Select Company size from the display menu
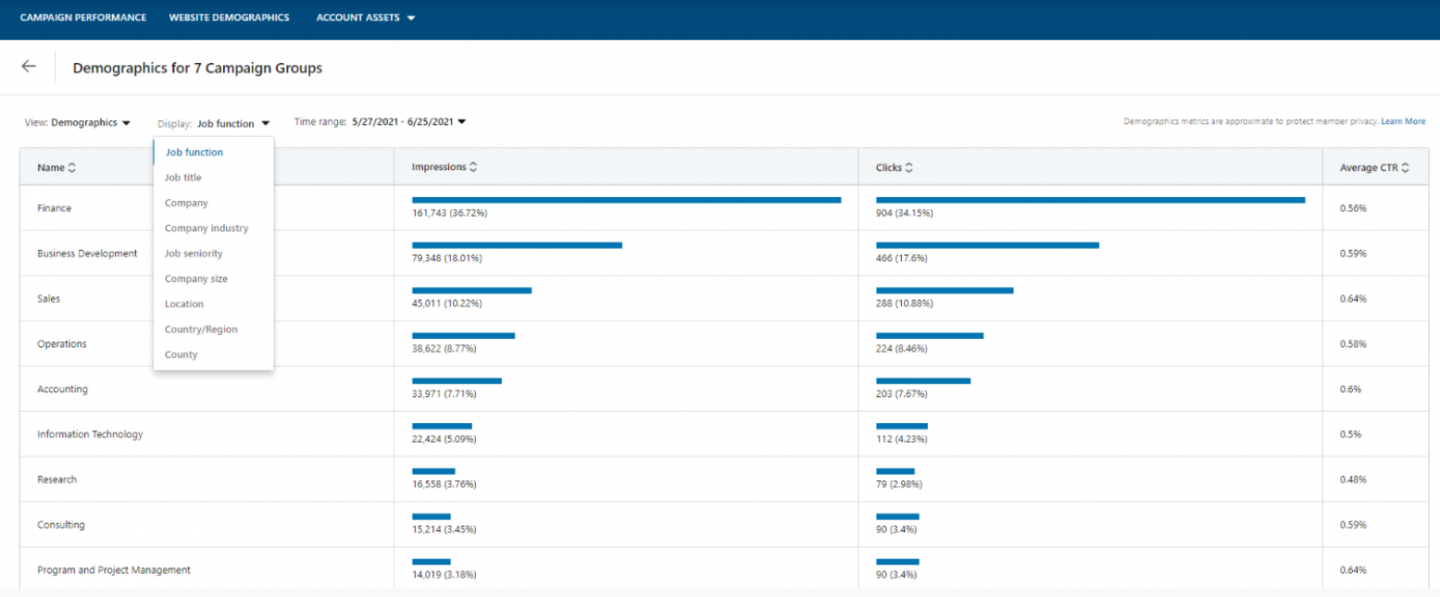Viewport: 1440px width, 597px height. [195, 278]
